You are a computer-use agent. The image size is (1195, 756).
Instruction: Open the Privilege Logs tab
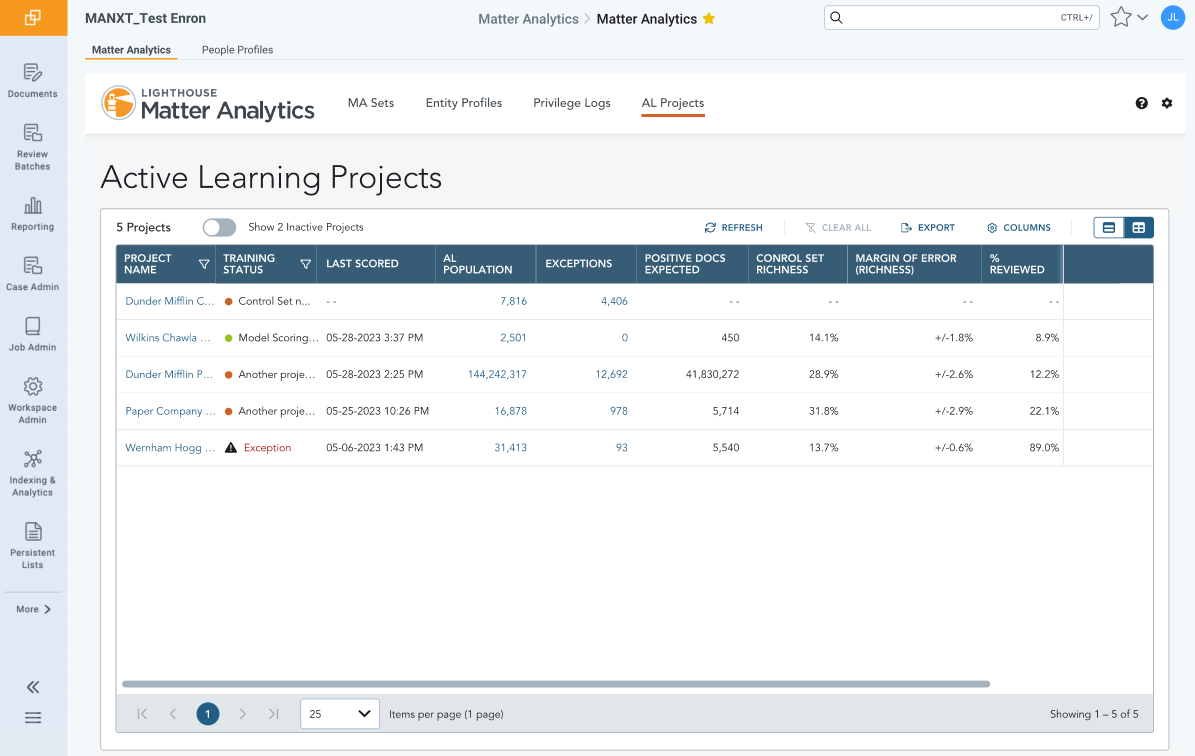572,103
